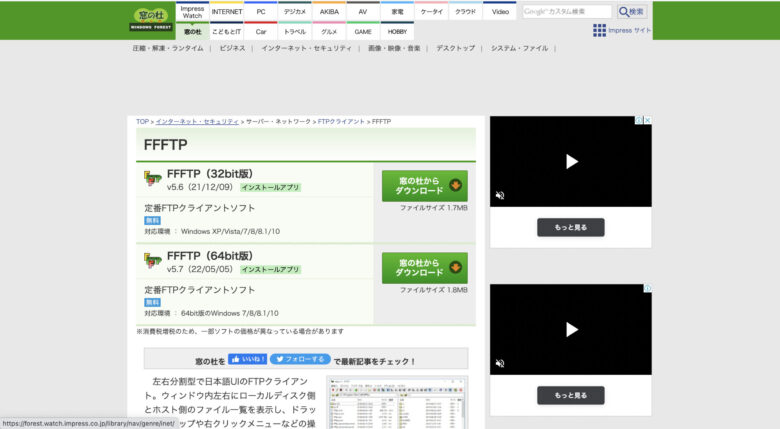The width and height of the screenshot is (780, 429).
Task: Open 画像・映像・音楽 category
Action: [x=394, y=48]
